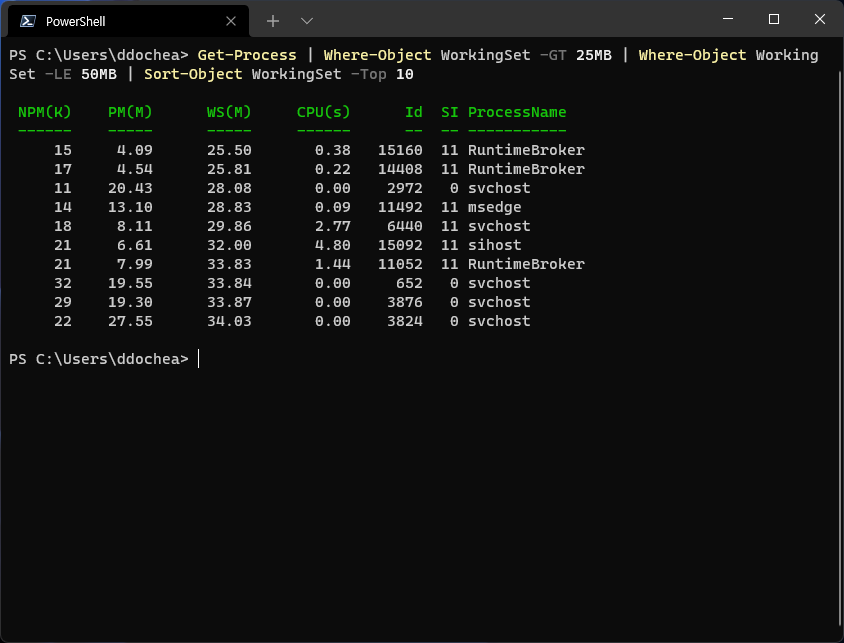Expand the new tab profile dropdown
This screenshot has height=643, width=844.
pyautogui.click(x=307, y=21)
